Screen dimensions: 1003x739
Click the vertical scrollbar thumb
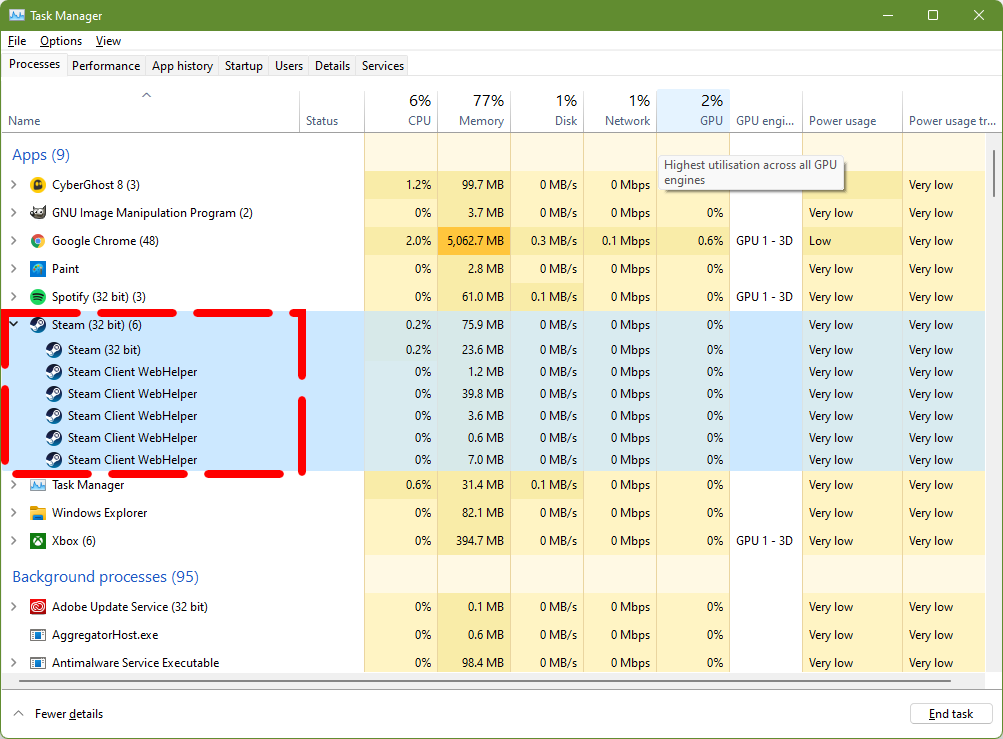point(993,173)
